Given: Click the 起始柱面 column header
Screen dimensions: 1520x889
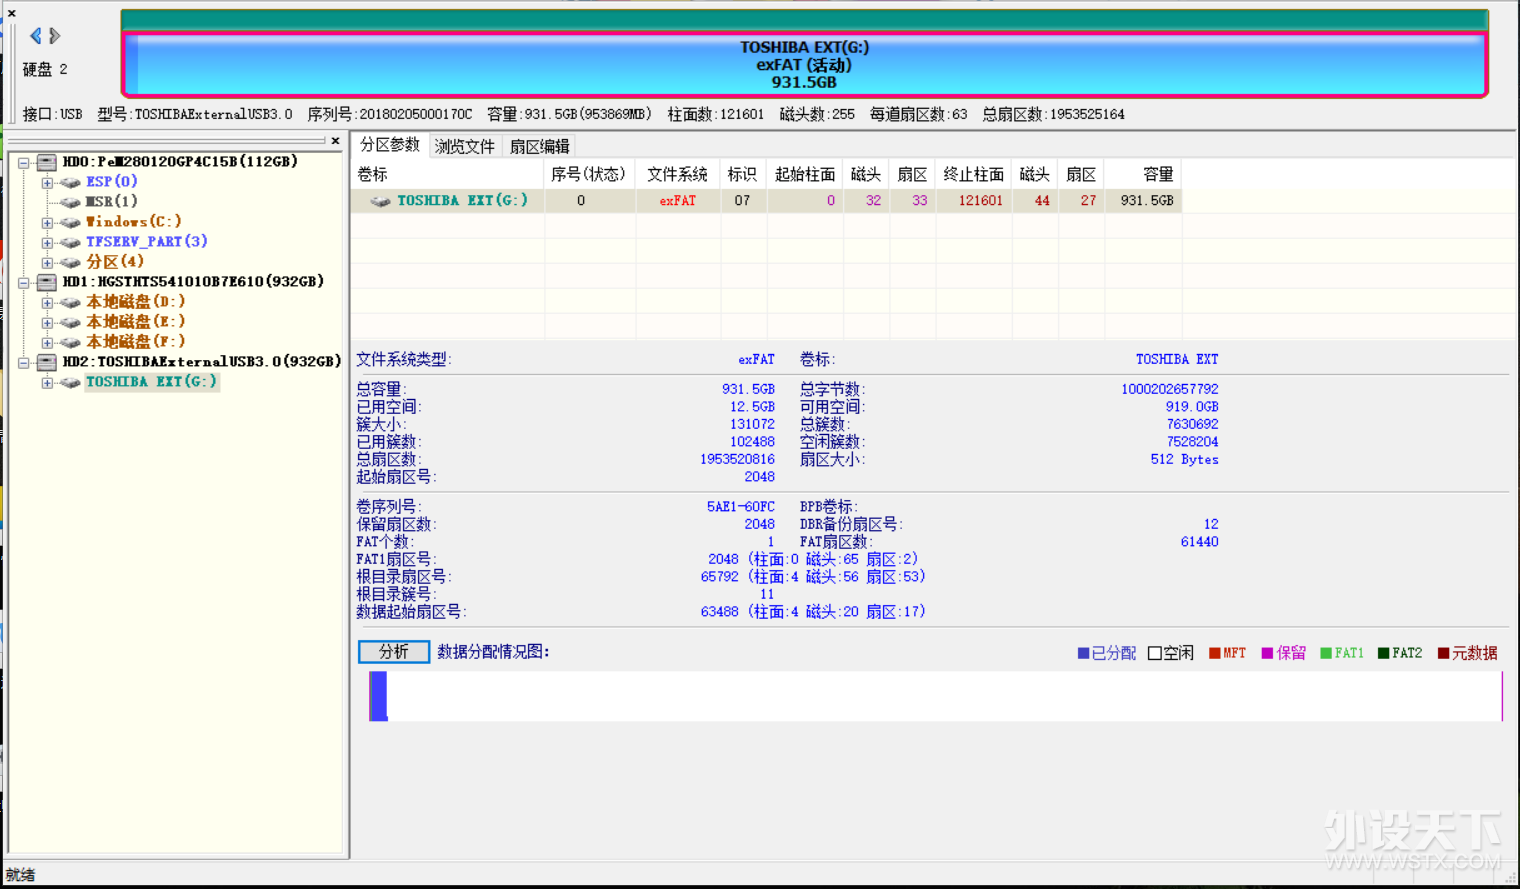Looking at the screenshot, I should (804, 174).
